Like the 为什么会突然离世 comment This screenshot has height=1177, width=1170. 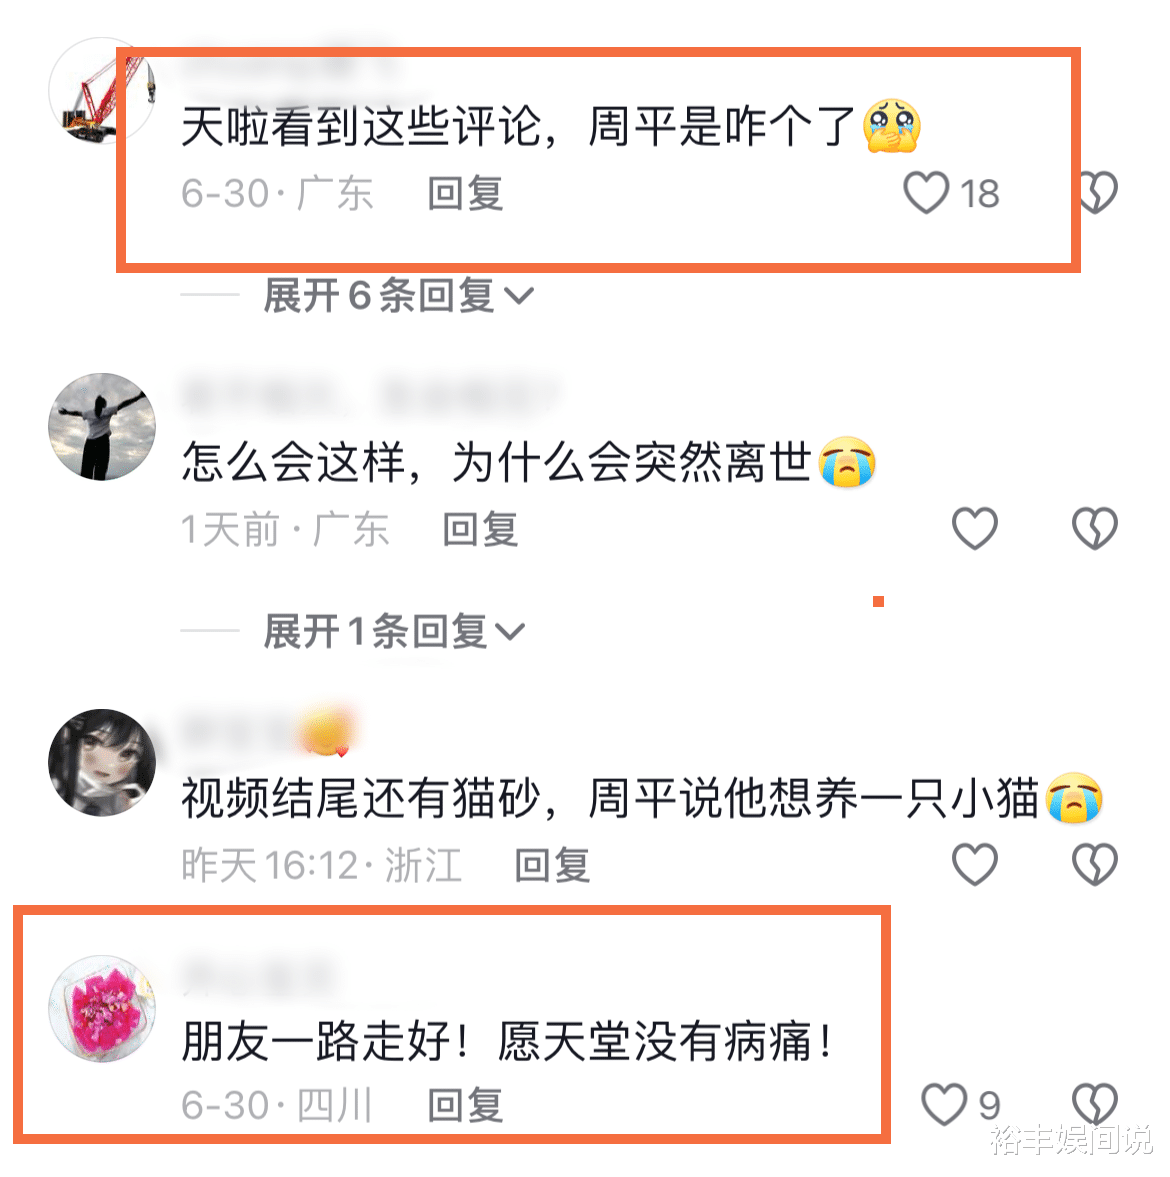[974, 528]
